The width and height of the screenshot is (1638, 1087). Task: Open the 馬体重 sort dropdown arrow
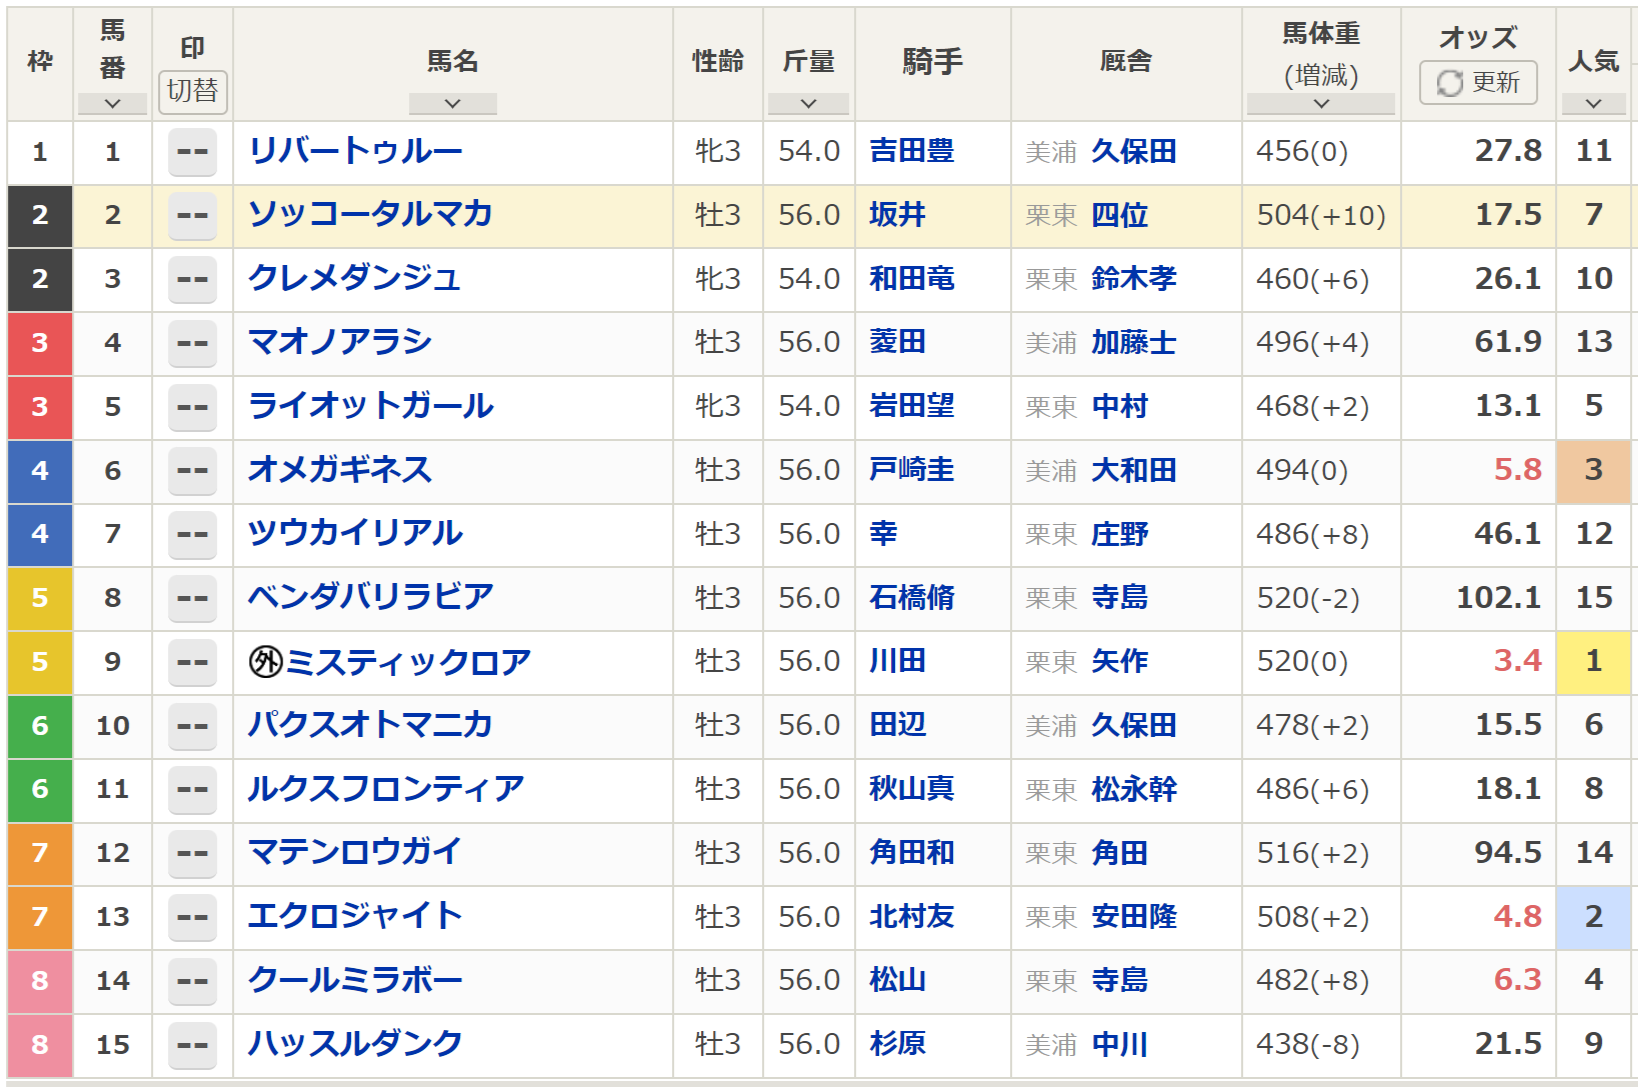[1321, 103]
